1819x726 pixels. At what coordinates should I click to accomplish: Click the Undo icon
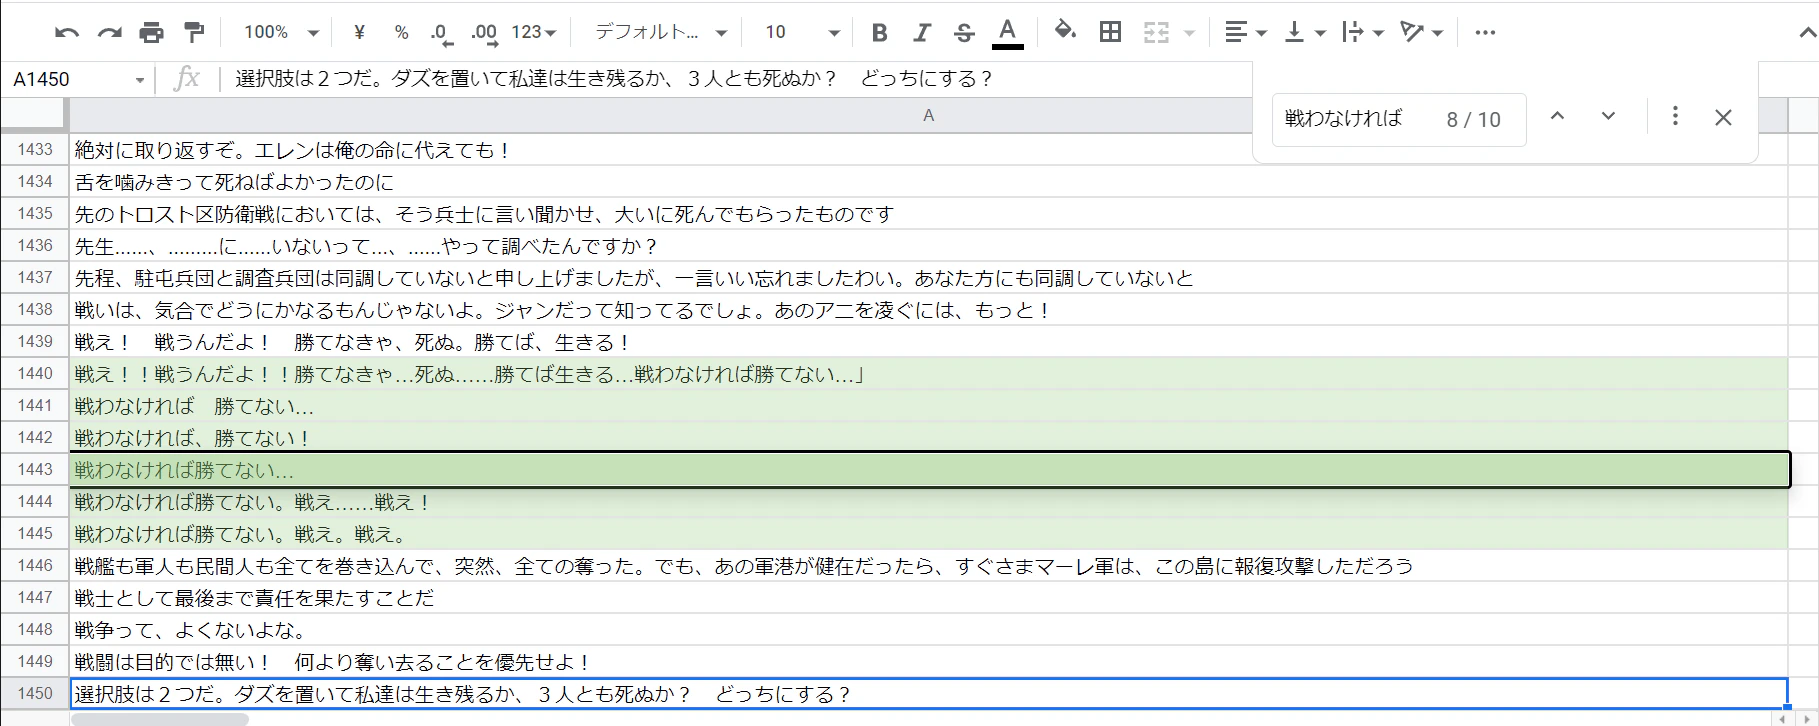coord(67,33)
